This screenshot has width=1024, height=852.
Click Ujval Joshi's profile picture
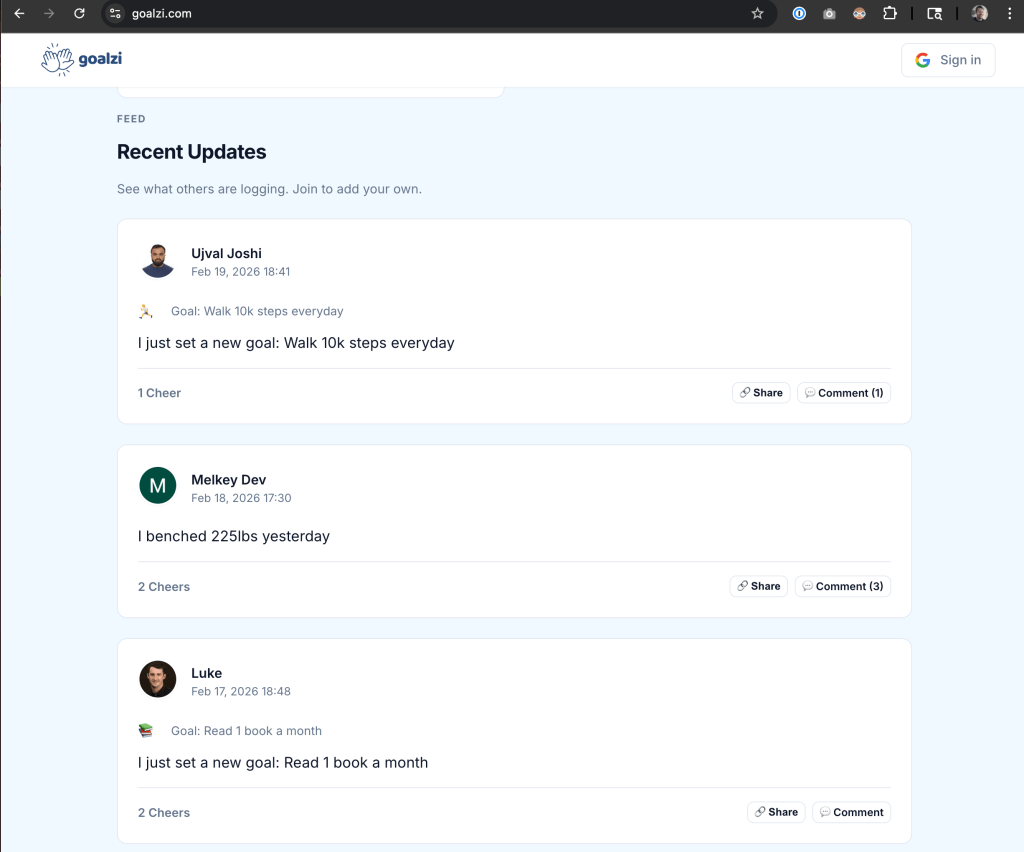(157, 260)
